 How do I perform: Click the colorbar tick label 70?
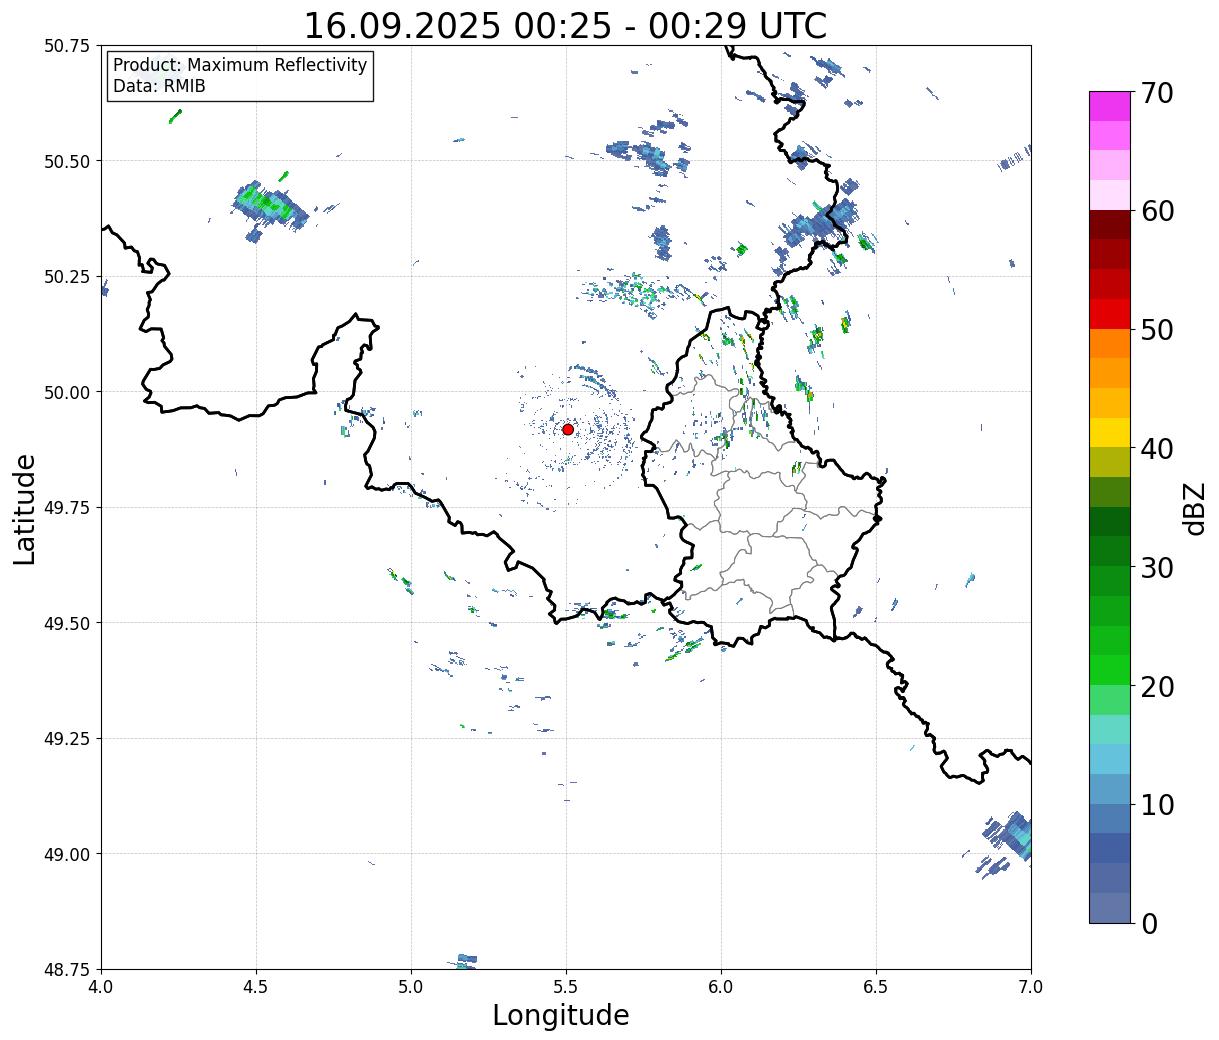(1157, 93)
